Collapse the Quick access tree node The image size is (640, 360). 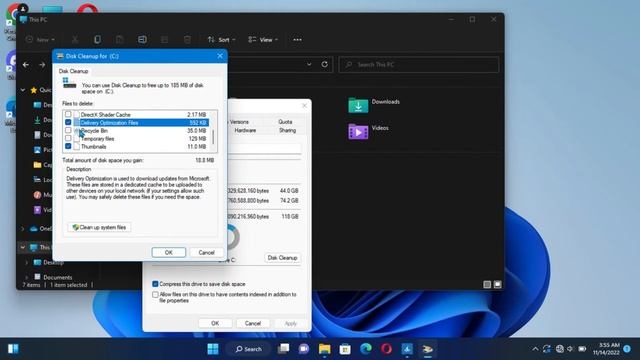pyautogui.click(x=23, y=90)
